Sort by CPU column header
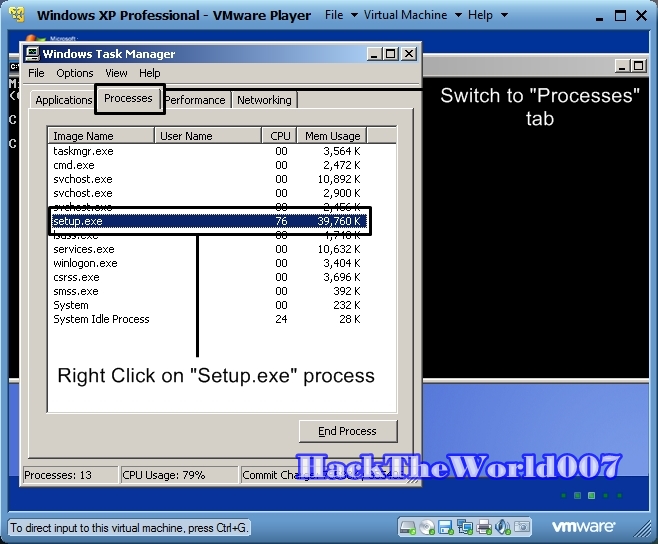658x544 pixels. [x=279, y=136]
